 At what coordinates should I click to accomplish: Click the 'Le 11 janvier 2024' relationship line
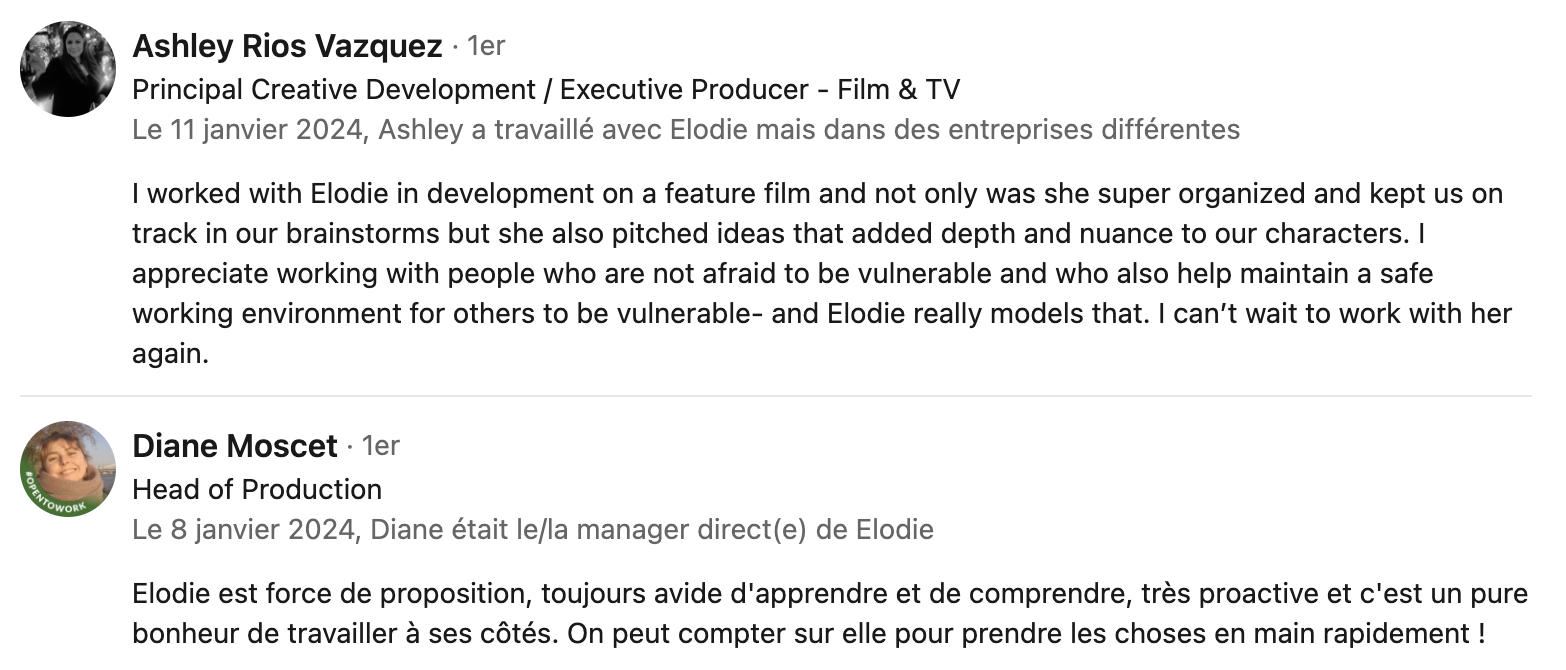(686, 130)
